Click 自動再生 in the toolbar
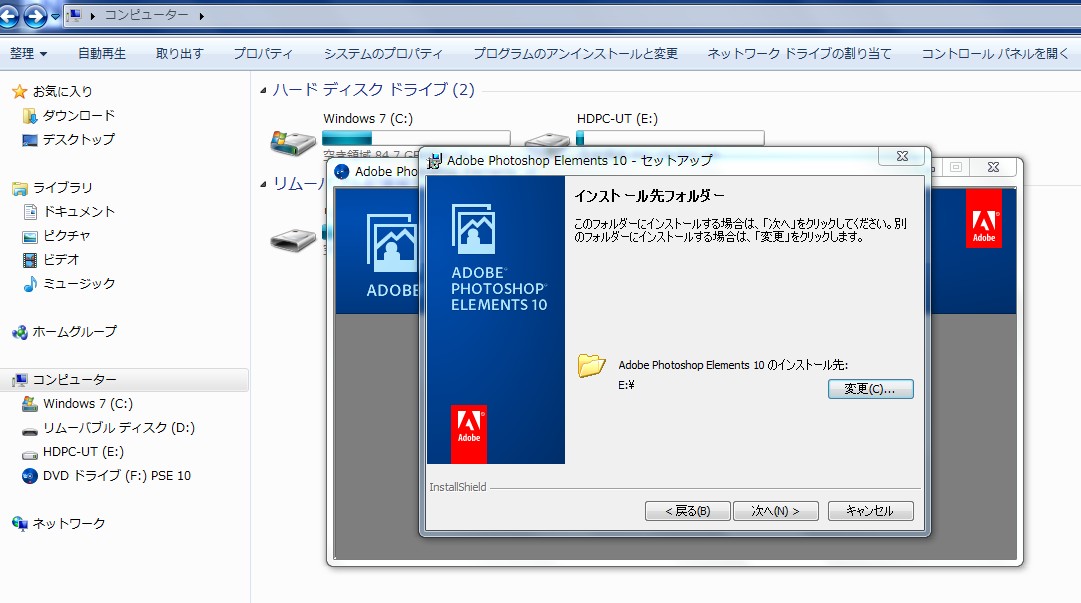The image size is (1081, 603). click(x=101, y=53)
